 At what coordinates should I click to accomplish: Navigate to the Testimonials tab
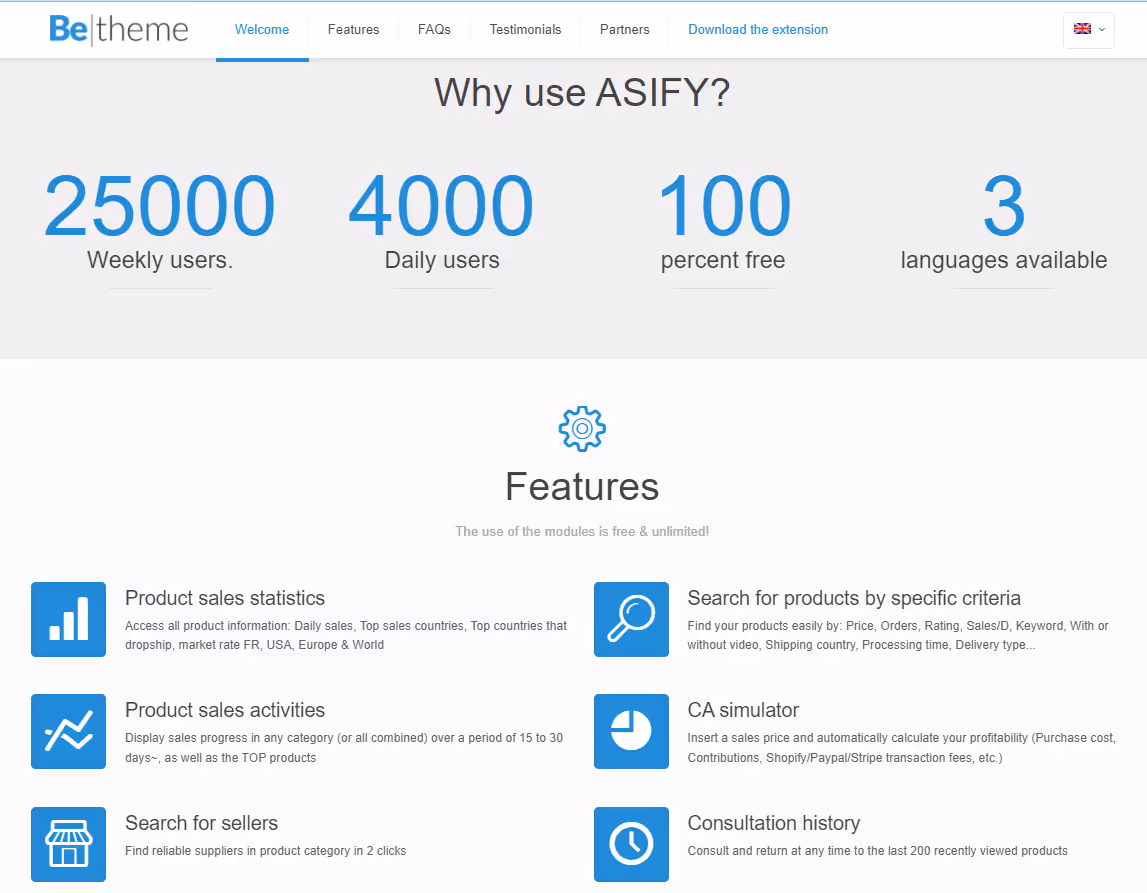pos(525,30)
